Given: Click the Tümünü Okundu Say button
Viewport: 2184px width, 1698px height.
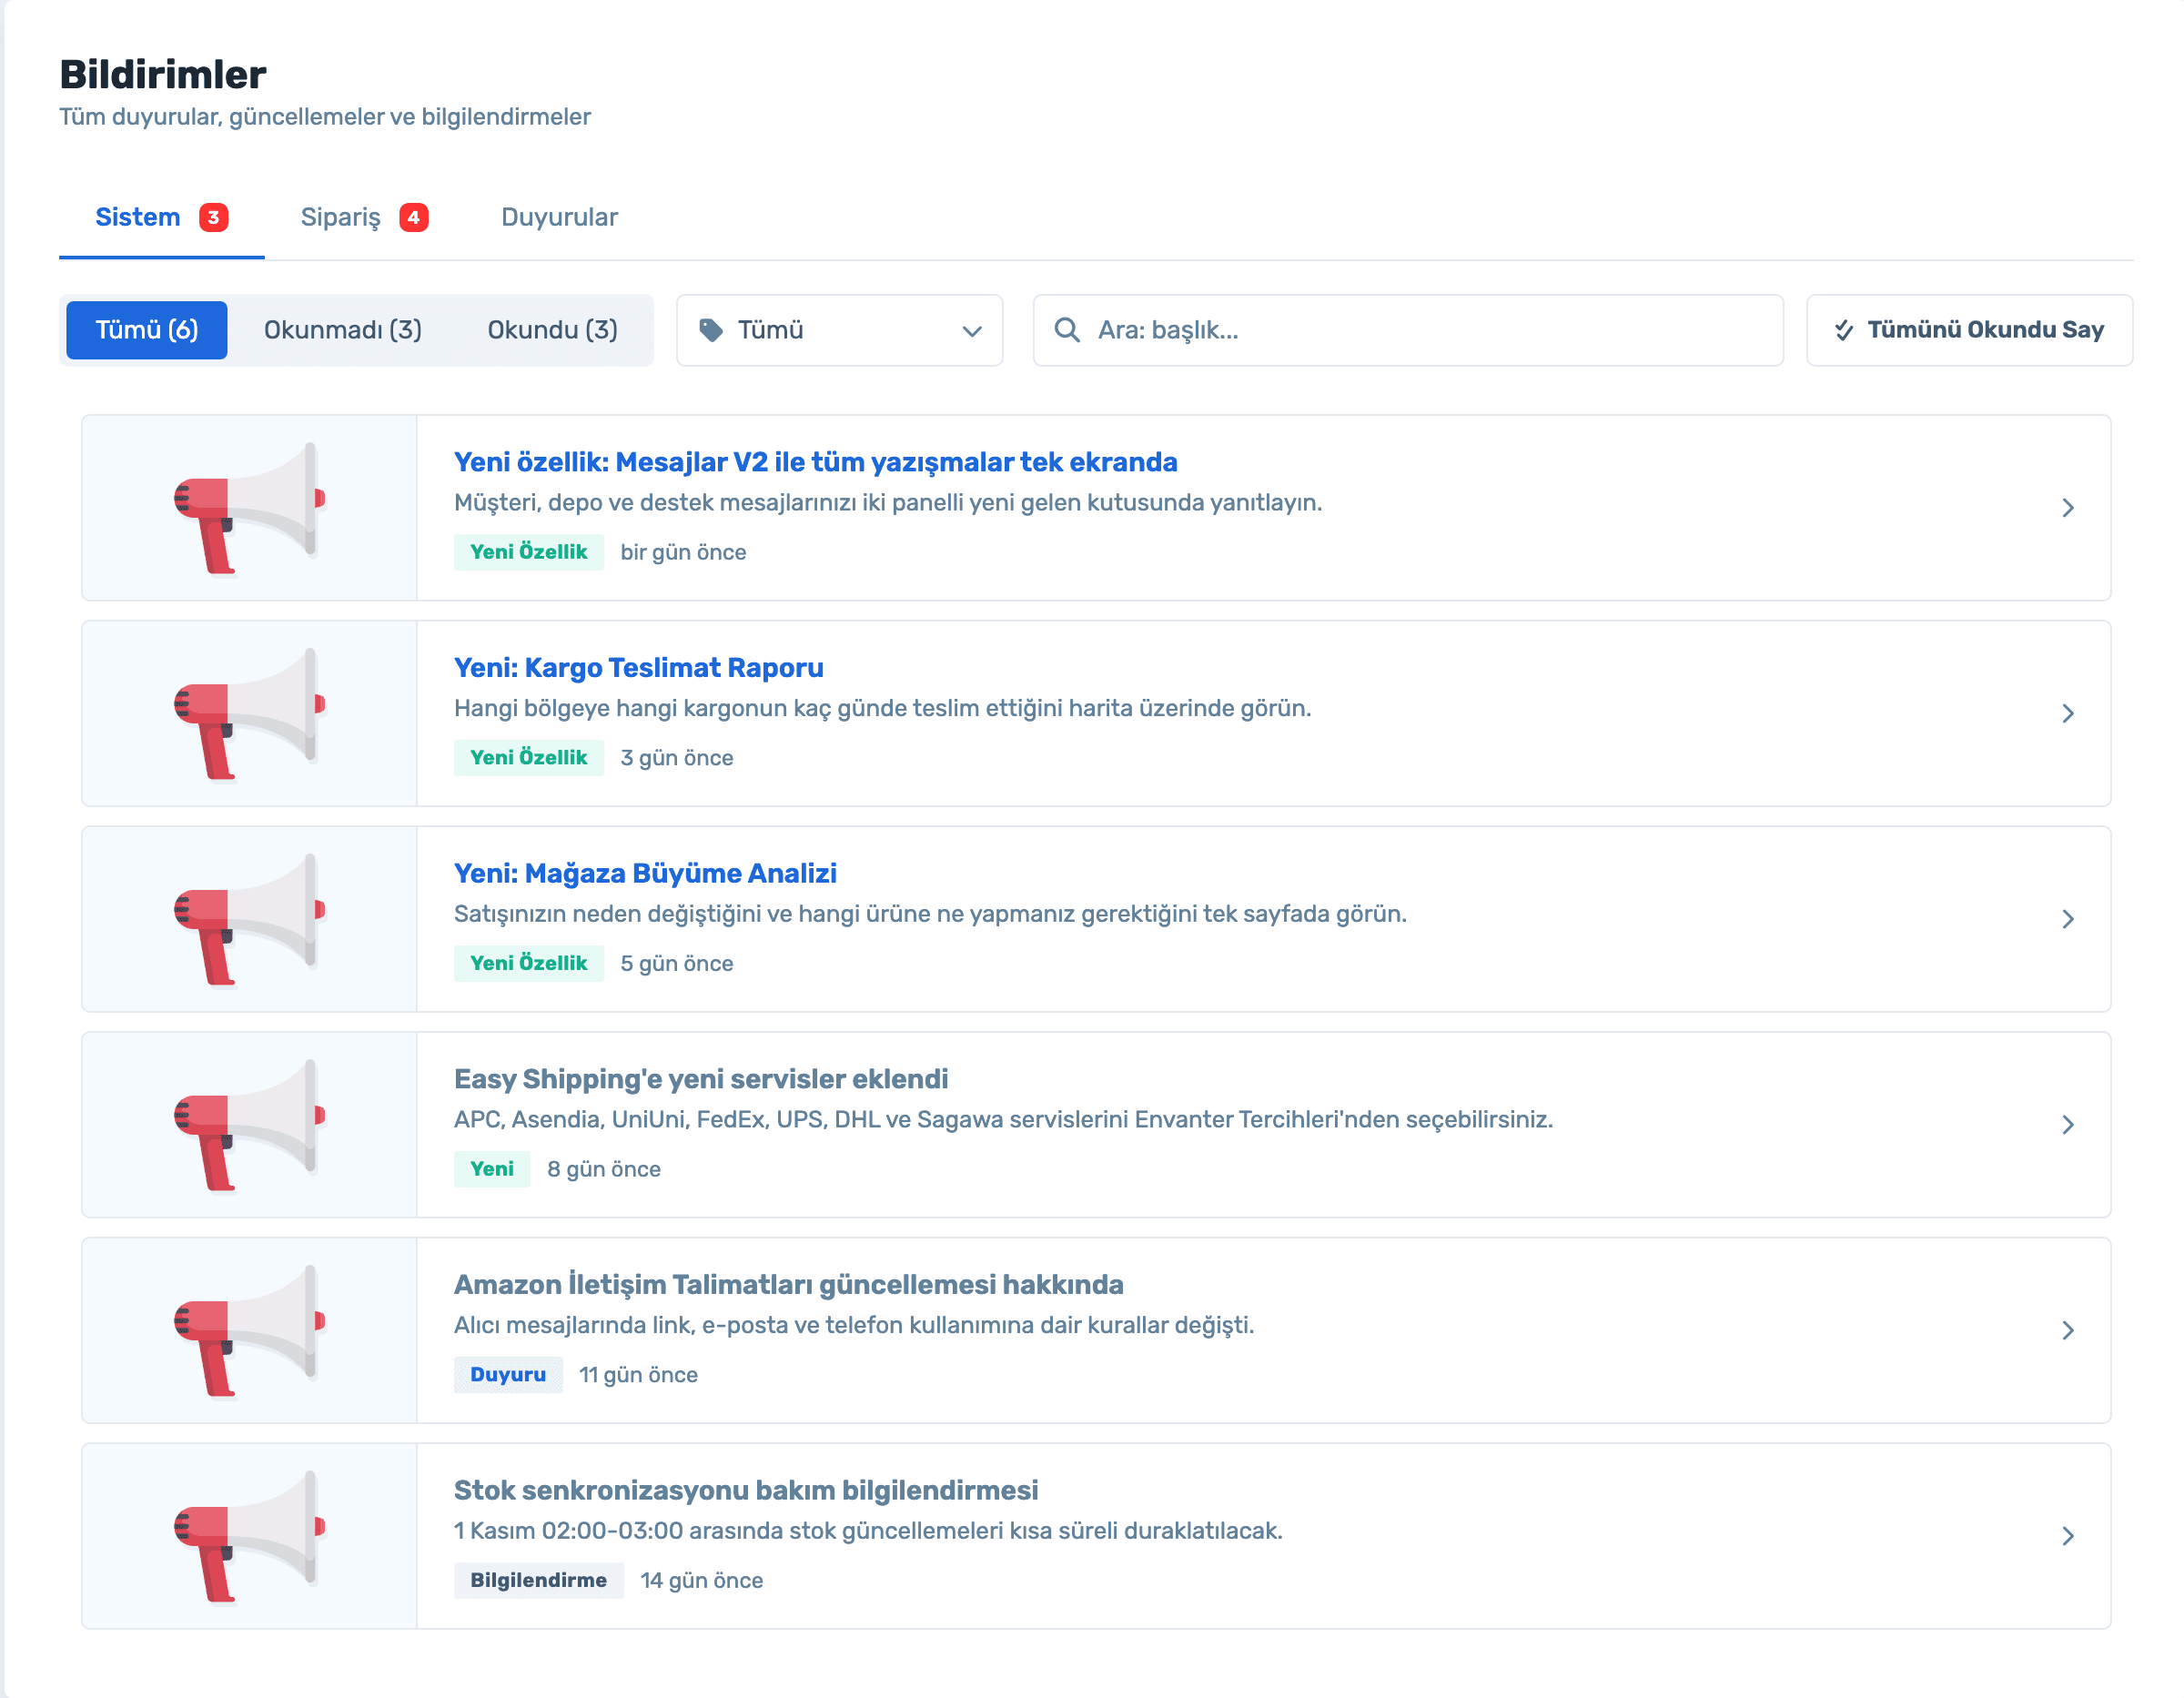Looking at the screenshot, I should (1970, 330).
